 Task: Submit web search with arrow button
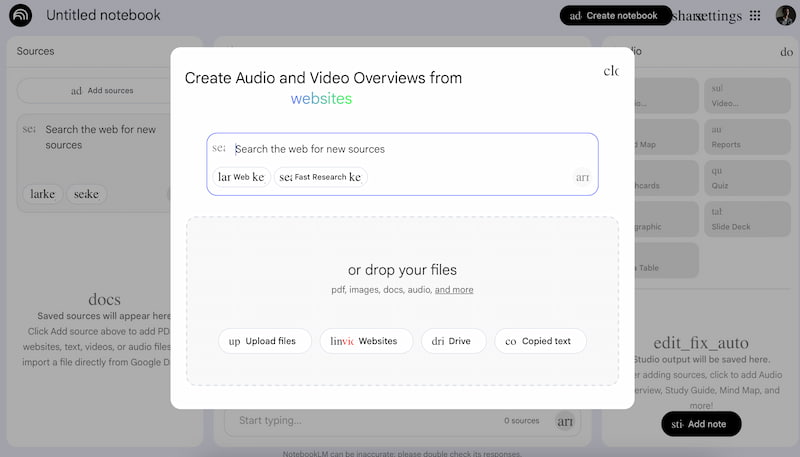pyautogui.click(x=581, y=177)
